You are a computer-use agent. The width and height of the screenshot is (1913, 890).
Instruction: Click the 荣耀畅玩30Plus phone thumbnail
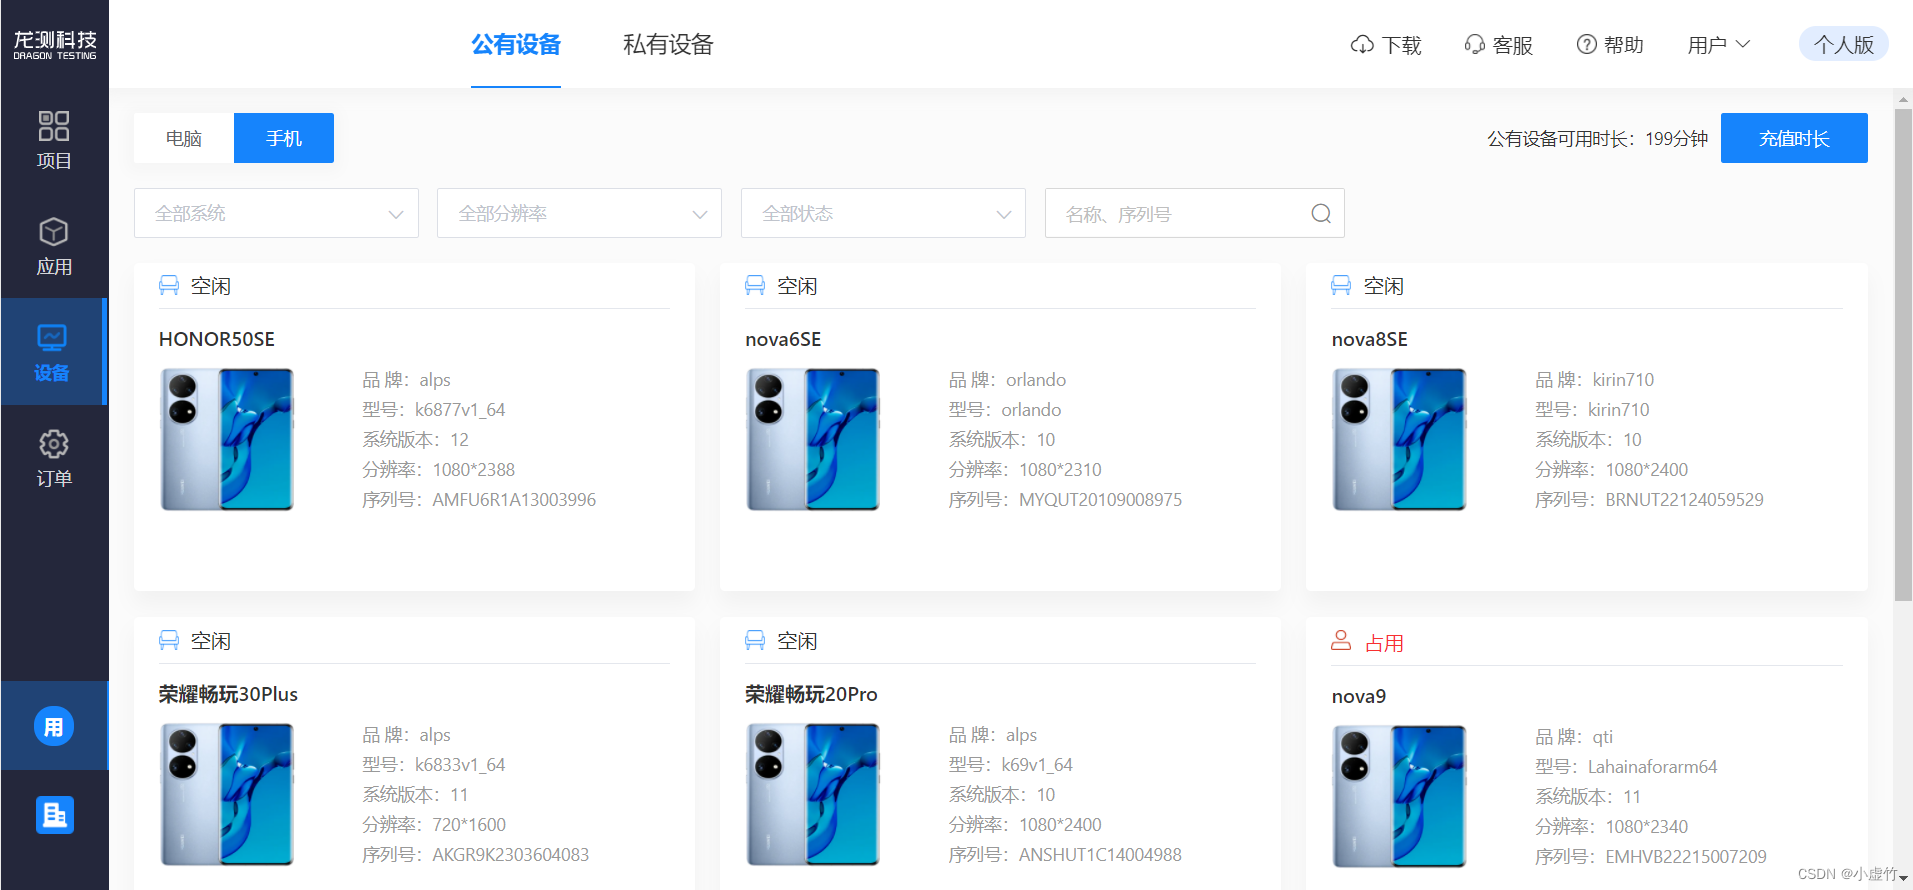pos(227,794)
